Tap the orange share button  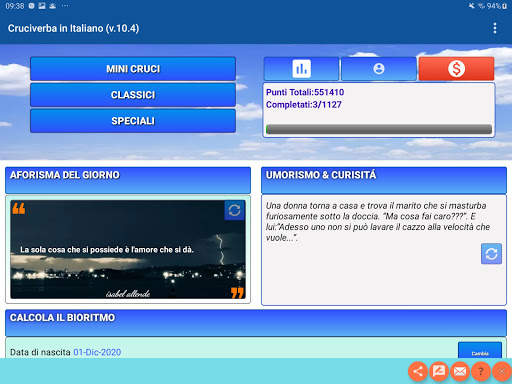tap(418, 371)
